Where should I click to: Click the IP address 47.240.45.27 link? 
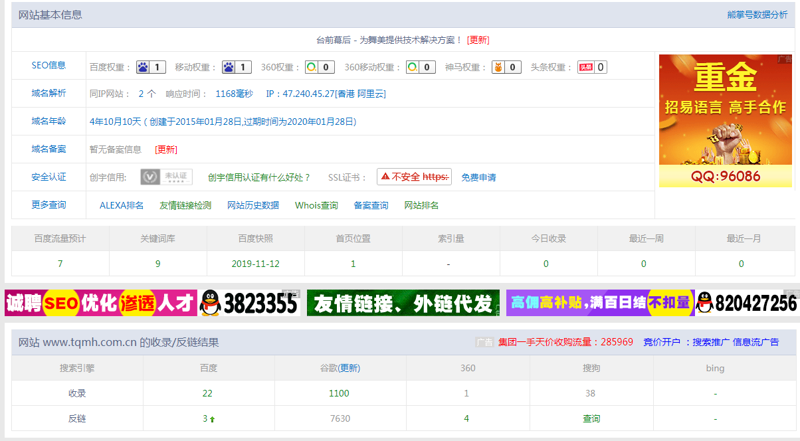[x=326, y=93]
